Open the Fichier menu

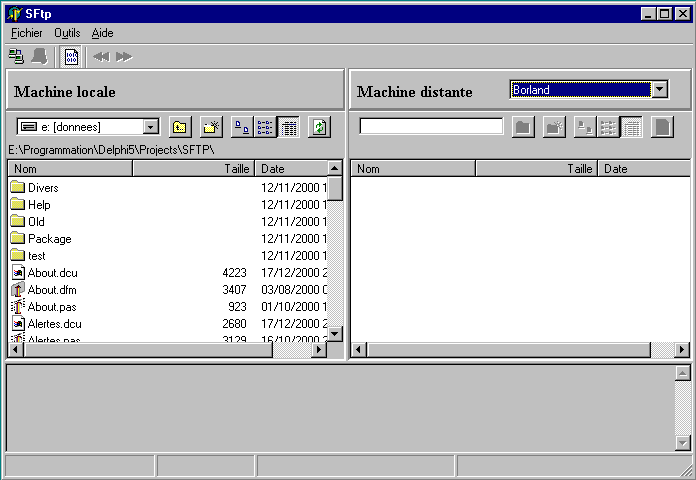(x=26, y=33)
